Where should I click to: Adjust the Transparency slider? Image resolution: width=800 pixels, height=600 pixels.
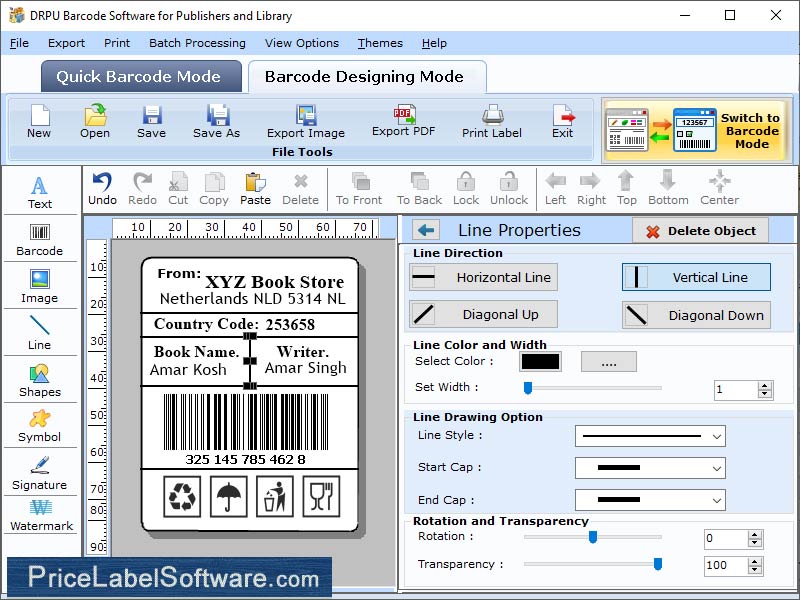coord(659,565)
